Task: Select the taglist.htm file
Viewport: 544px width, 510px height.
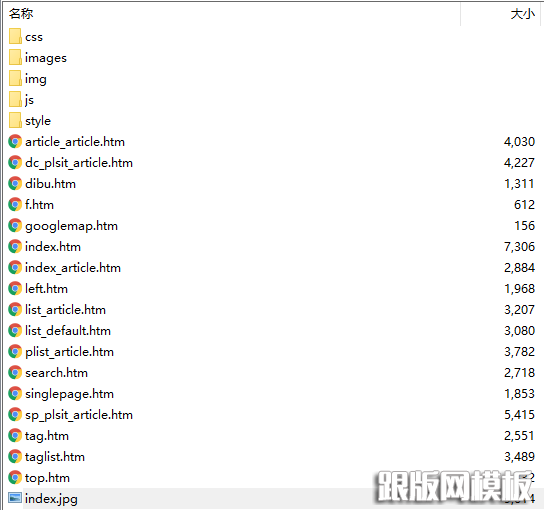Action: coord(55,457)
